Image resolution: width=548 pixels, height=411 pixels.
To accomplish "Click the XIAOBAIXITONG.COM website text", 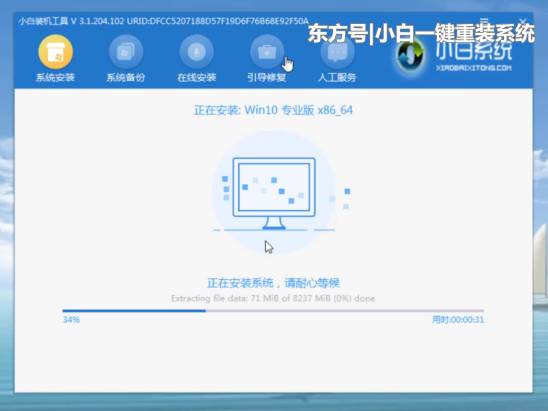I will (474, 68).
